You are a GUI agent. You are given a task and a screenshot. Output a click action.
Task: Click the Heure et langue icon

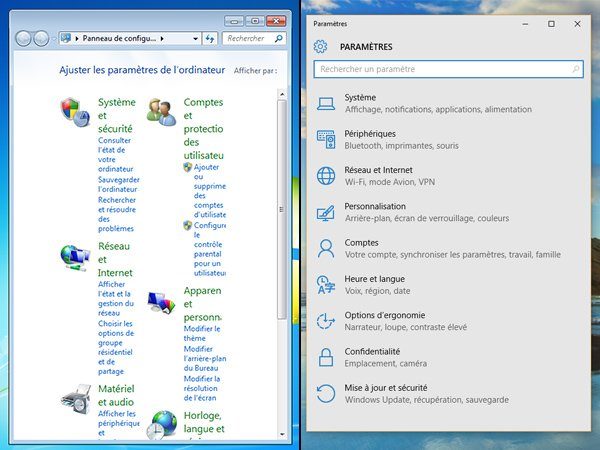[326, 285]
